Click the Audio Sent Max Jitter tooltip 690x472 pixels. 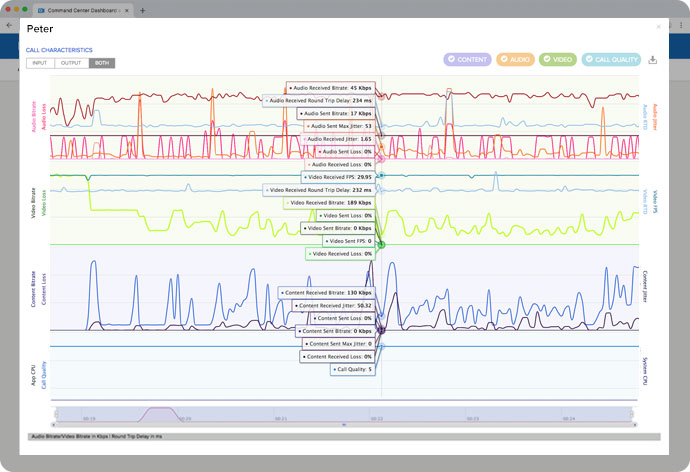click(x=339, y=126)
